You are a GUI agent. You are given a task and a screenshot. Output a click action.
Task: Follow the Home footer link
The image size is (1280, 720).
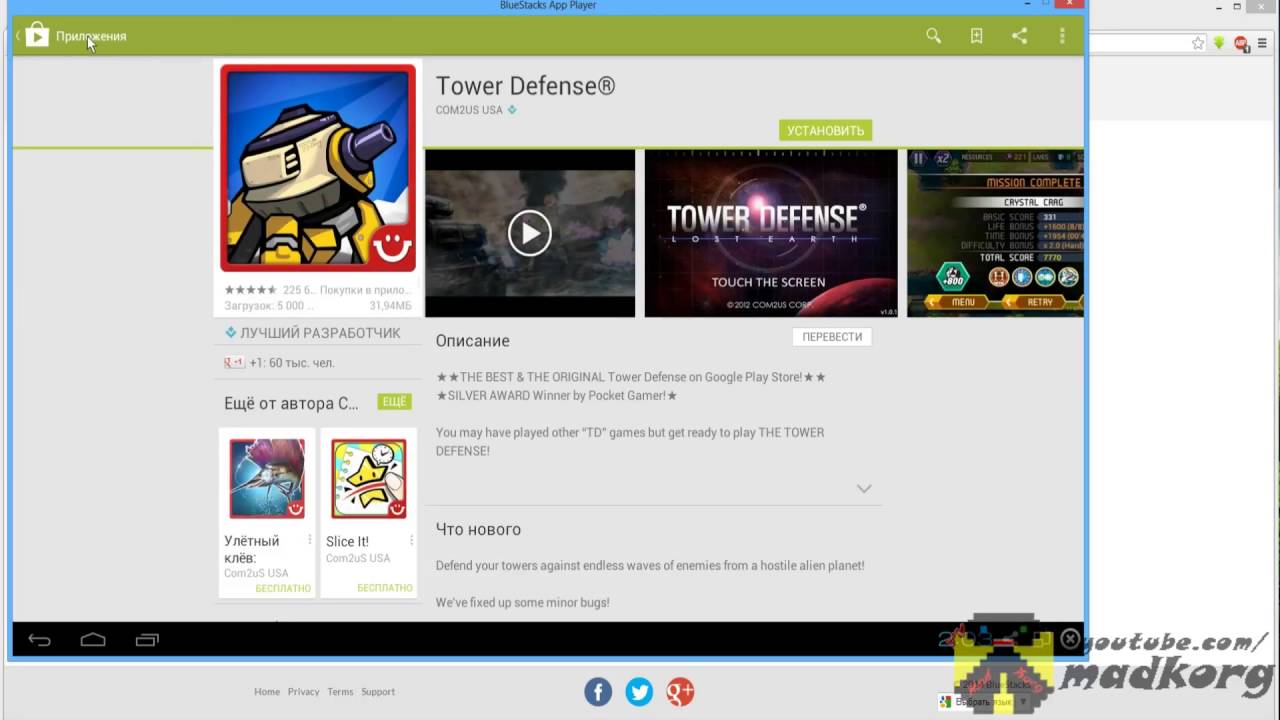[267, 692]
